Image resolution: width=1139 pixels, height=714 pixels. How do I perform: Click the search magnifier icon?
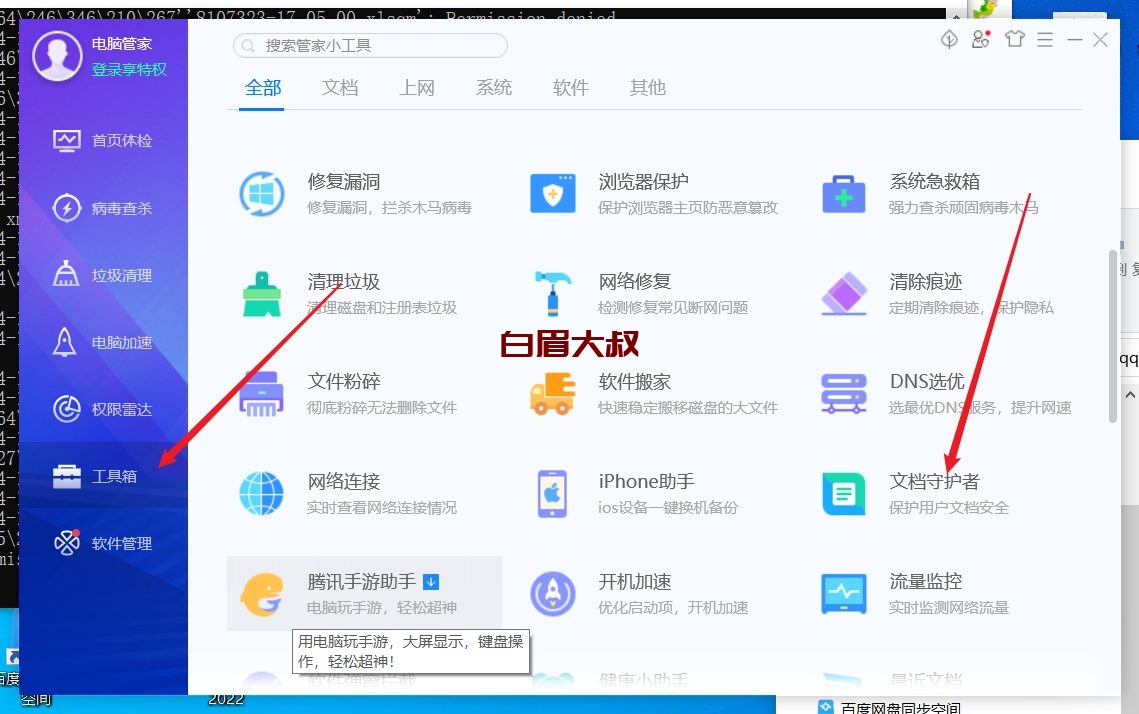[248, 46]
